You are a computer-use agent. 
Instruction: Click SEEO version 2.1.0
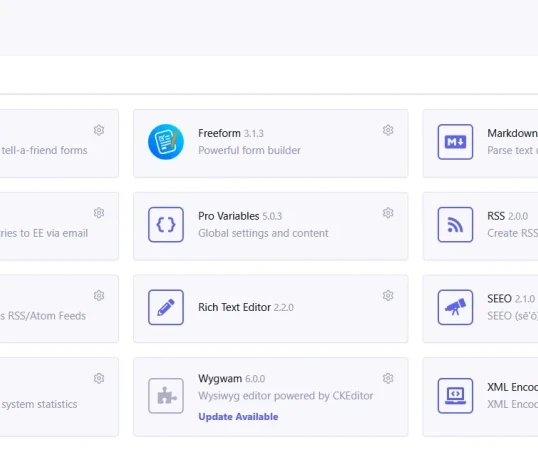tap(525, 299)
